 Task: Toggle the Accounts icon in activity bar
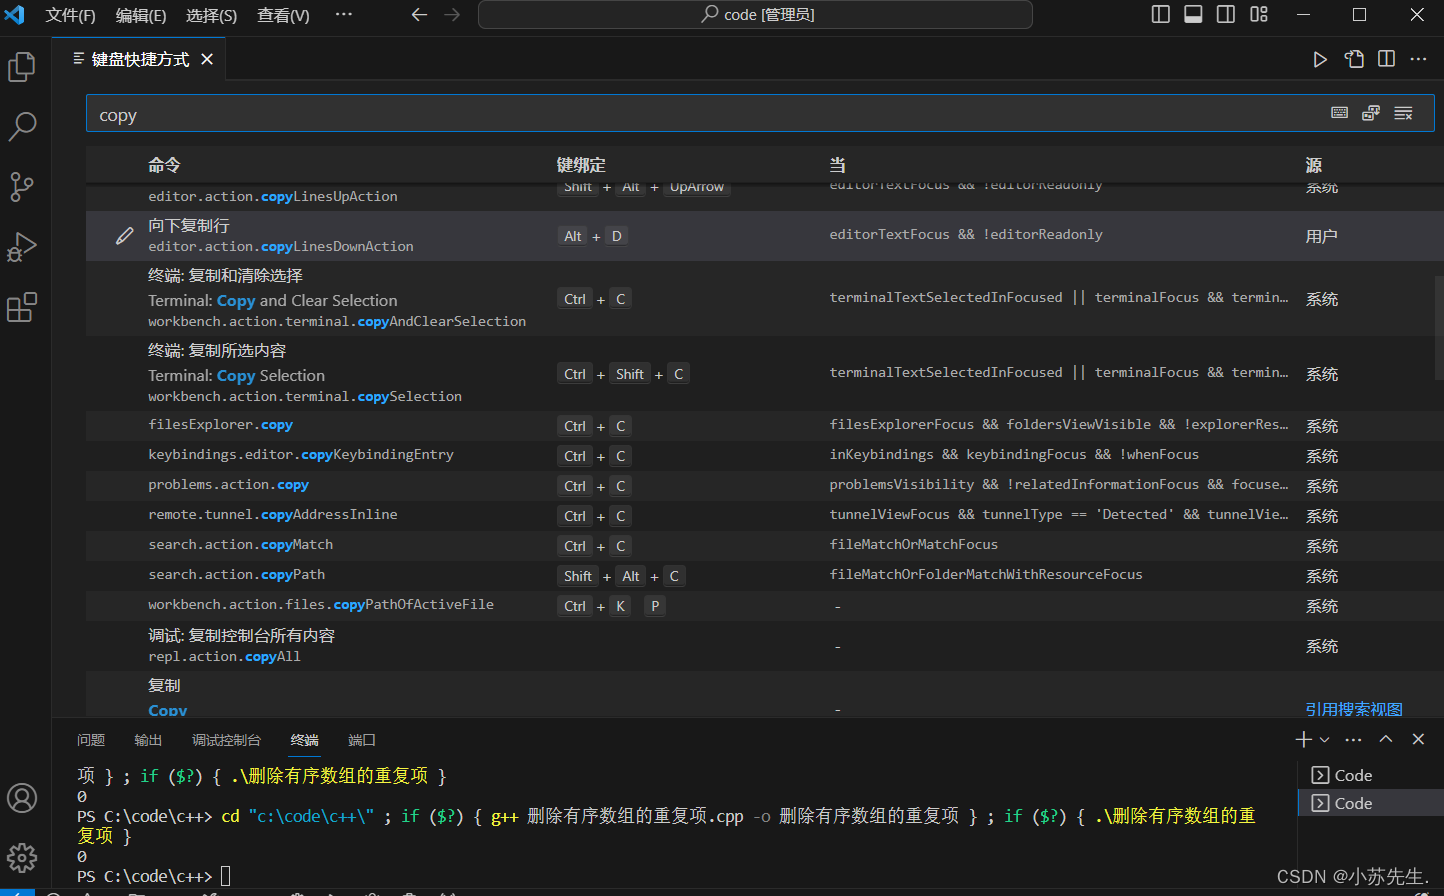(22, 798)
